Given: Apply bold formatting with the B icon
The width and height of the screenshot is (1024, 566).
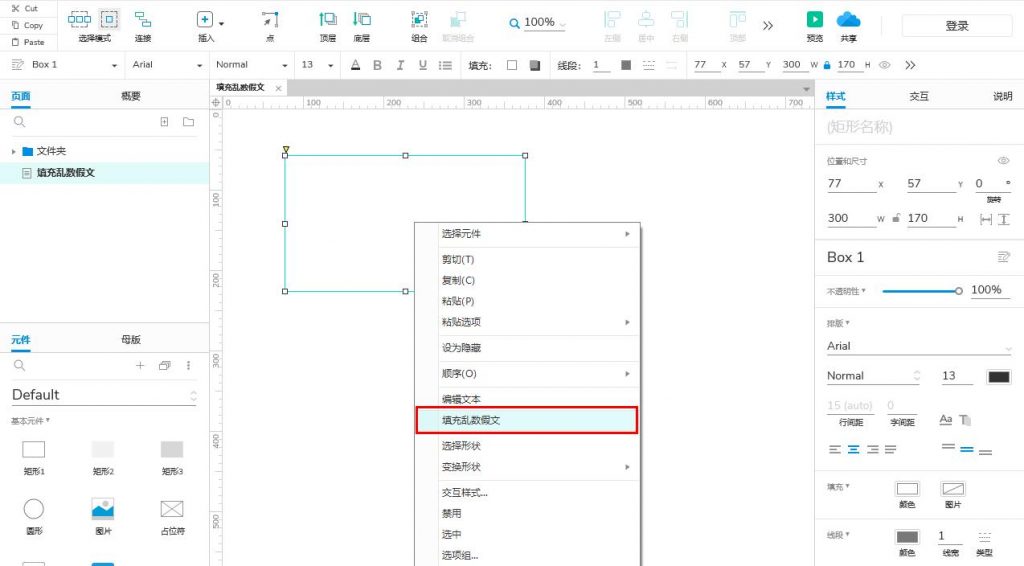Looking at the screenshot, I should coord(377,65).
